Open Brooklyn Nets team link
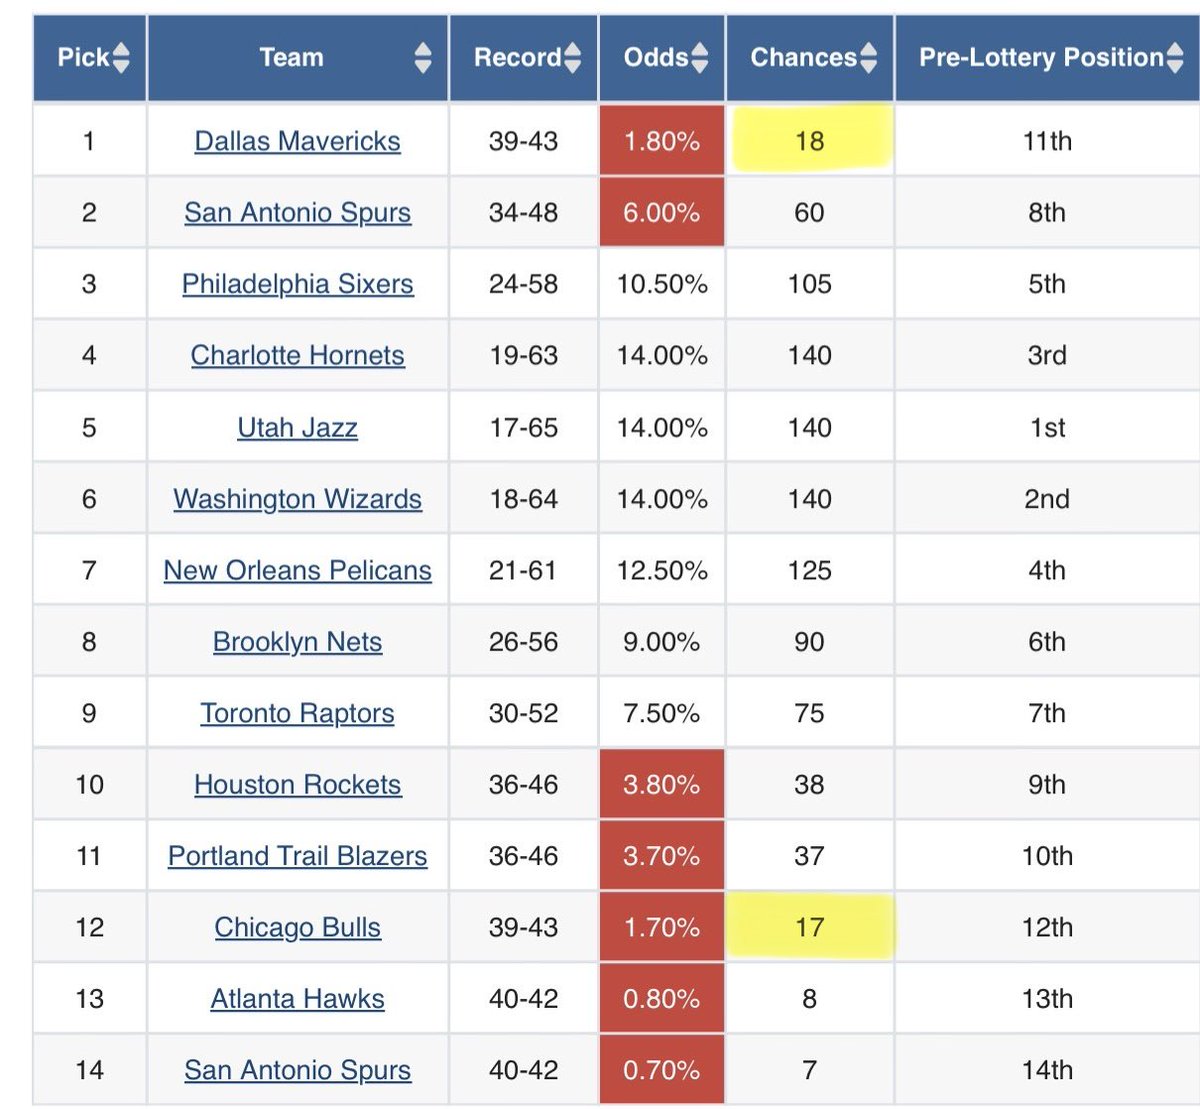 click(297, 641)
